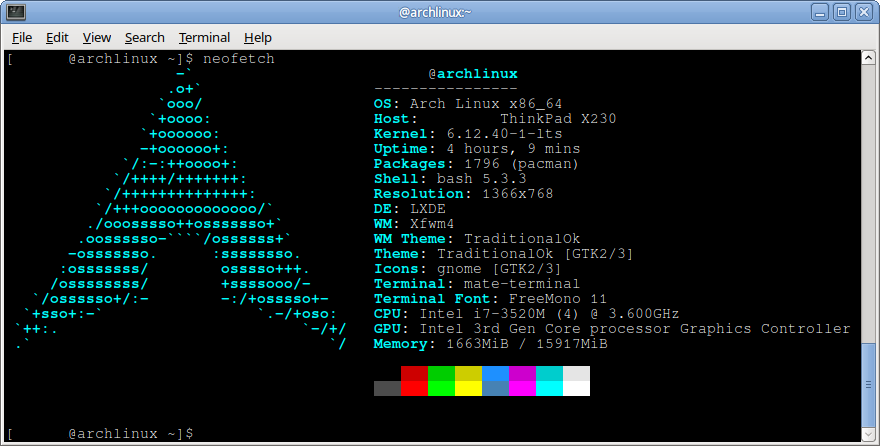Open the Search menu
Image resolution: width=880 pixels, height=446 pixels.
click(x=145, y=38)
